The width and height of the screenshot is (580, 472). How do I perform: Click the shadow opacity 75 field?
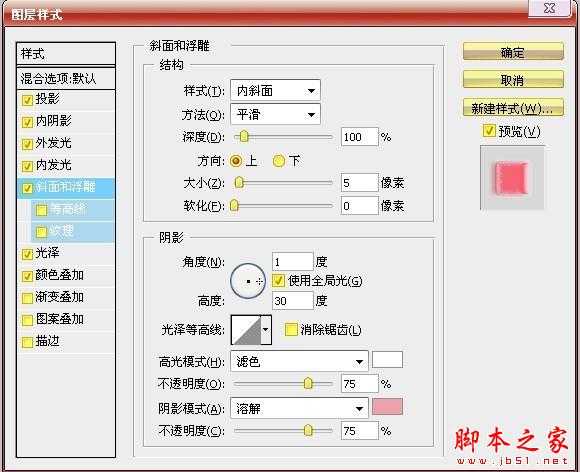pos(360,431)
